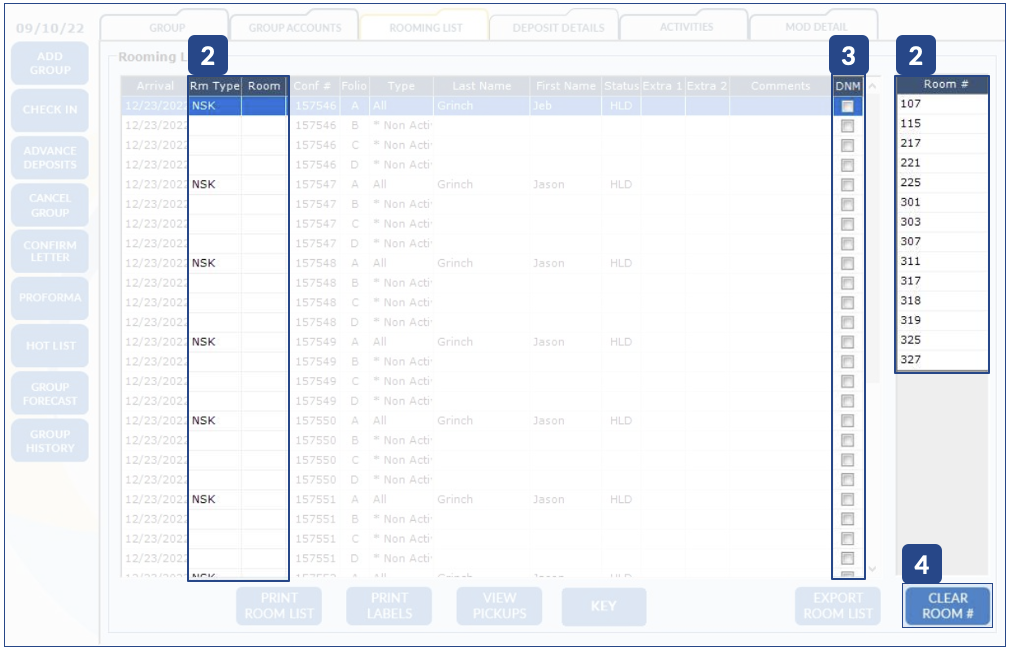
Task: Open the Group Accounts tab
Action: click(294, 28)
